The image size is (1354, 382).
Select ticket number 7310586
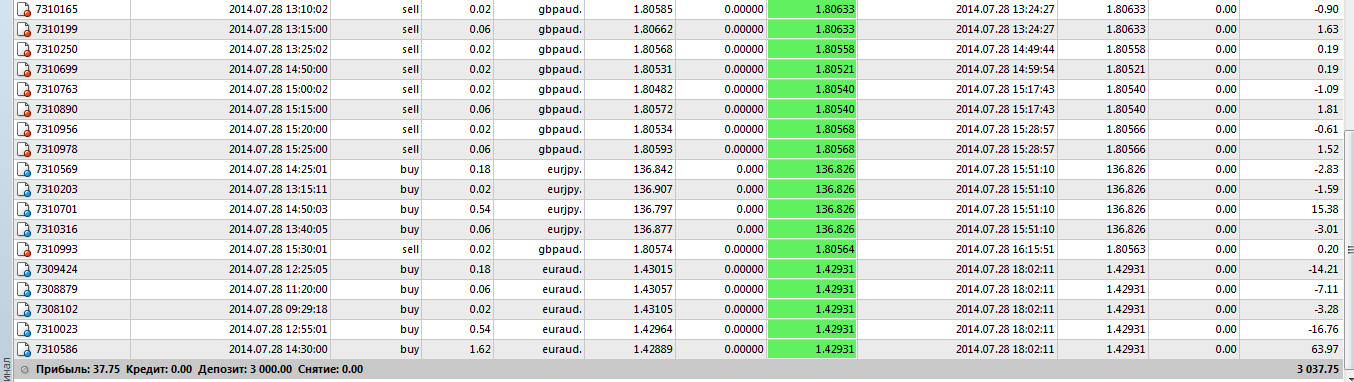click(x=56, y=349)
